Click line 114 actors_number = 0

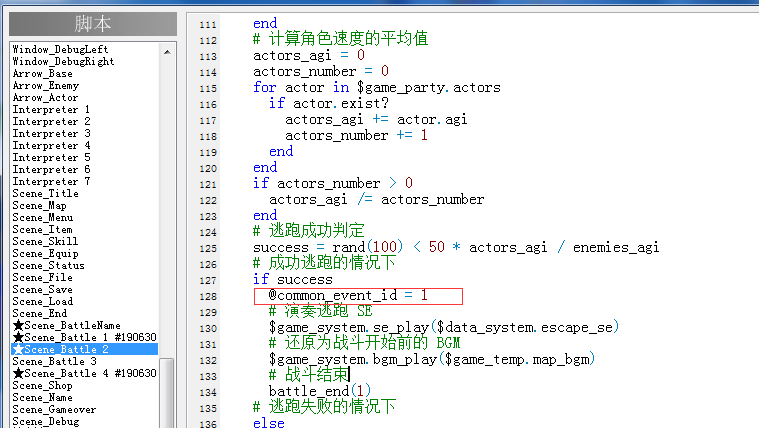click(x=321, y=72)
